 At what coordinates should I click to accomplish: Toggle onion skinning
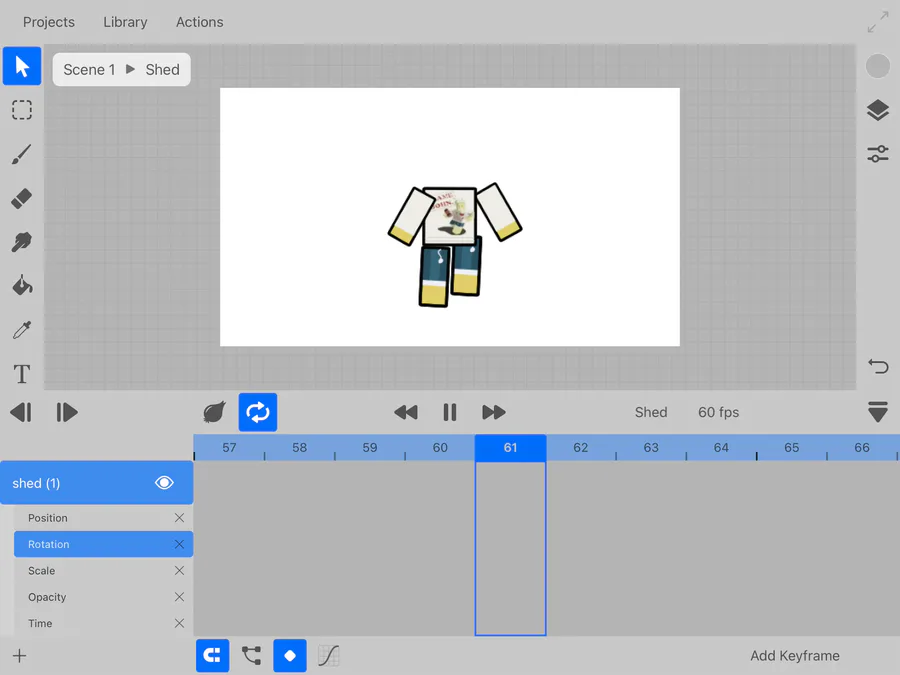coord(214,412)
